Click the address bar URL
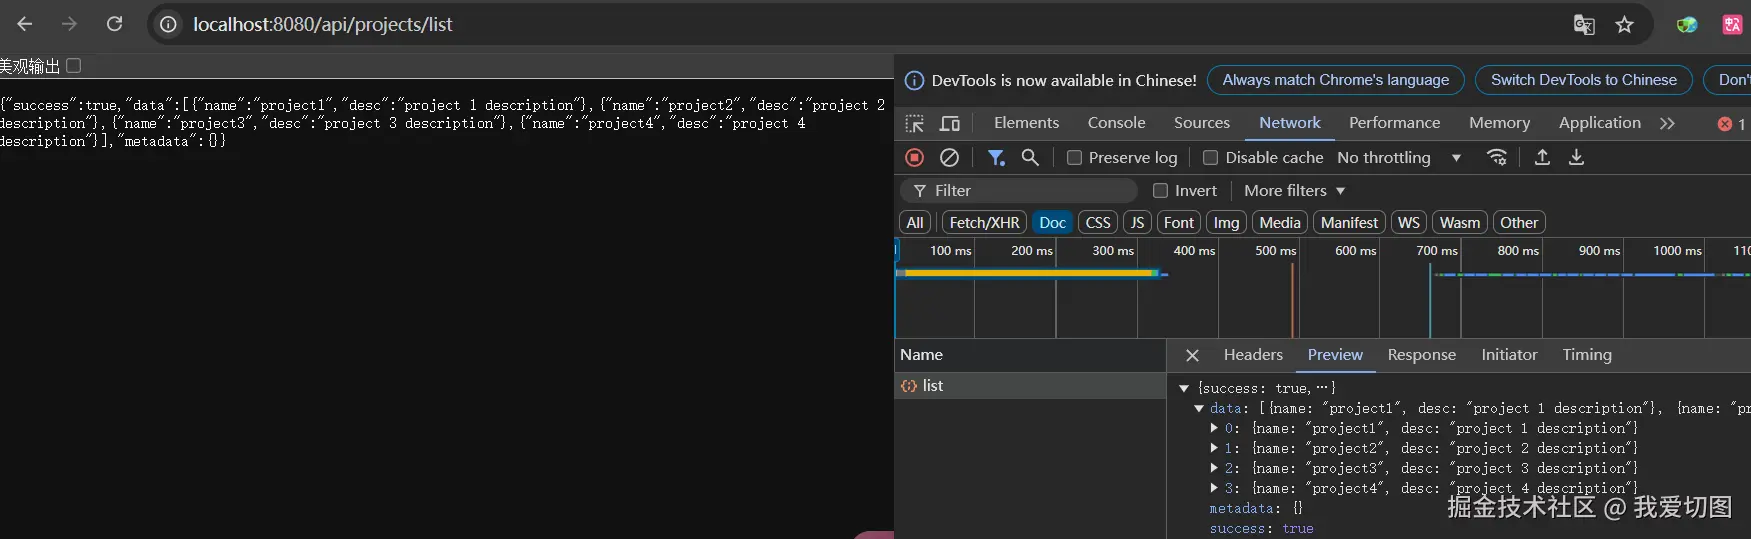This screenshot has width=1751, height=539. [323, 24]
